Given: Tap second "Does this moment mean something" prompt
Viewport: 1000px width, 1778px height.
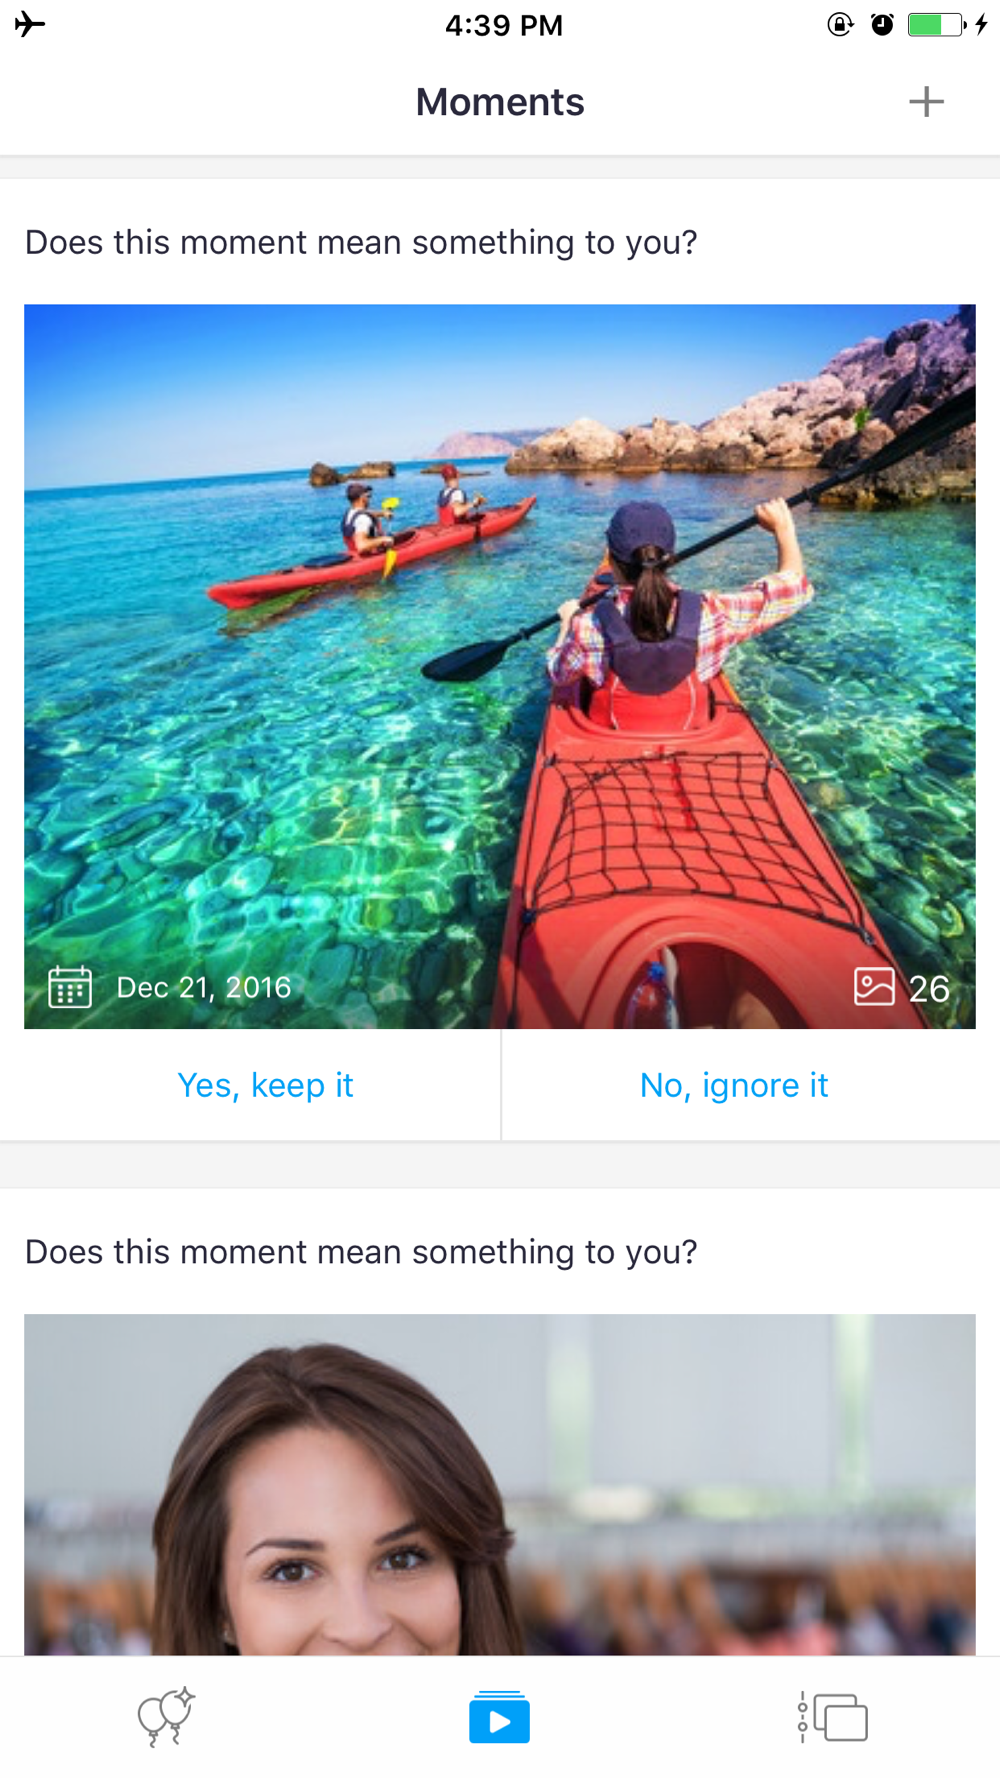Looking at the screenshot, I should tap(361, 1252).
